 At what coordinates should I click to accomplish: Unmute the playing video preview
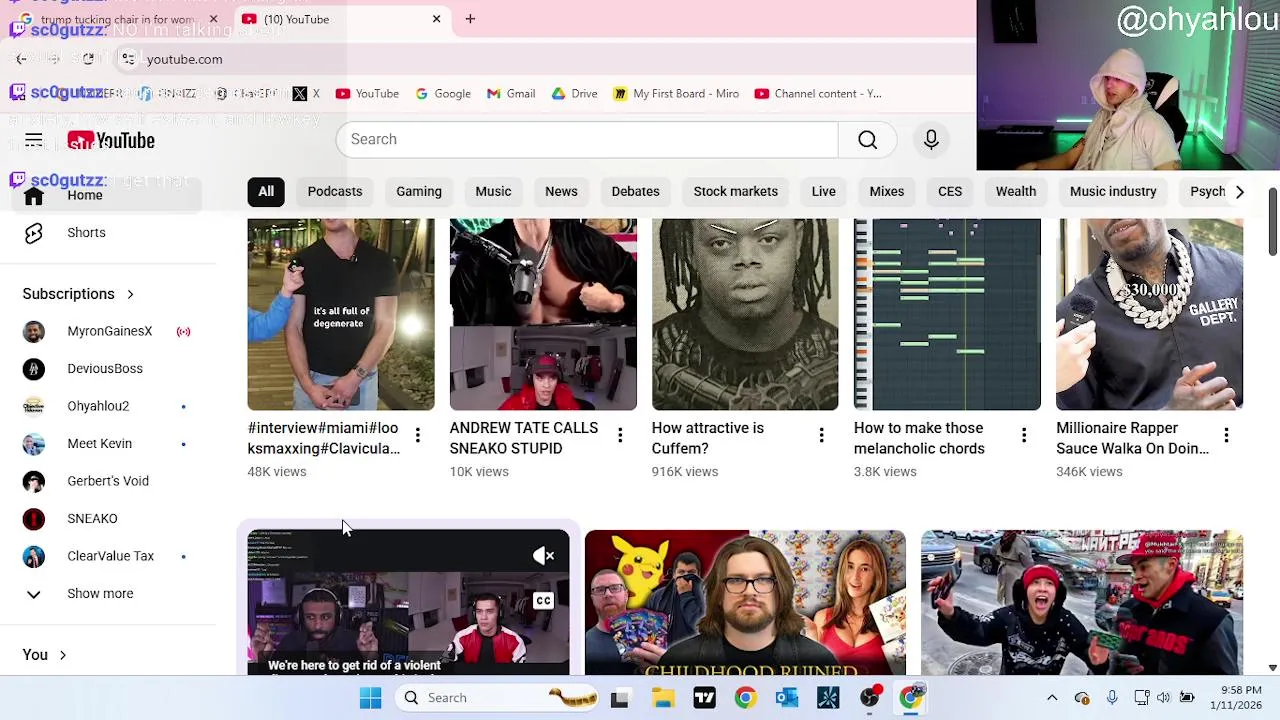click(543, 556)
